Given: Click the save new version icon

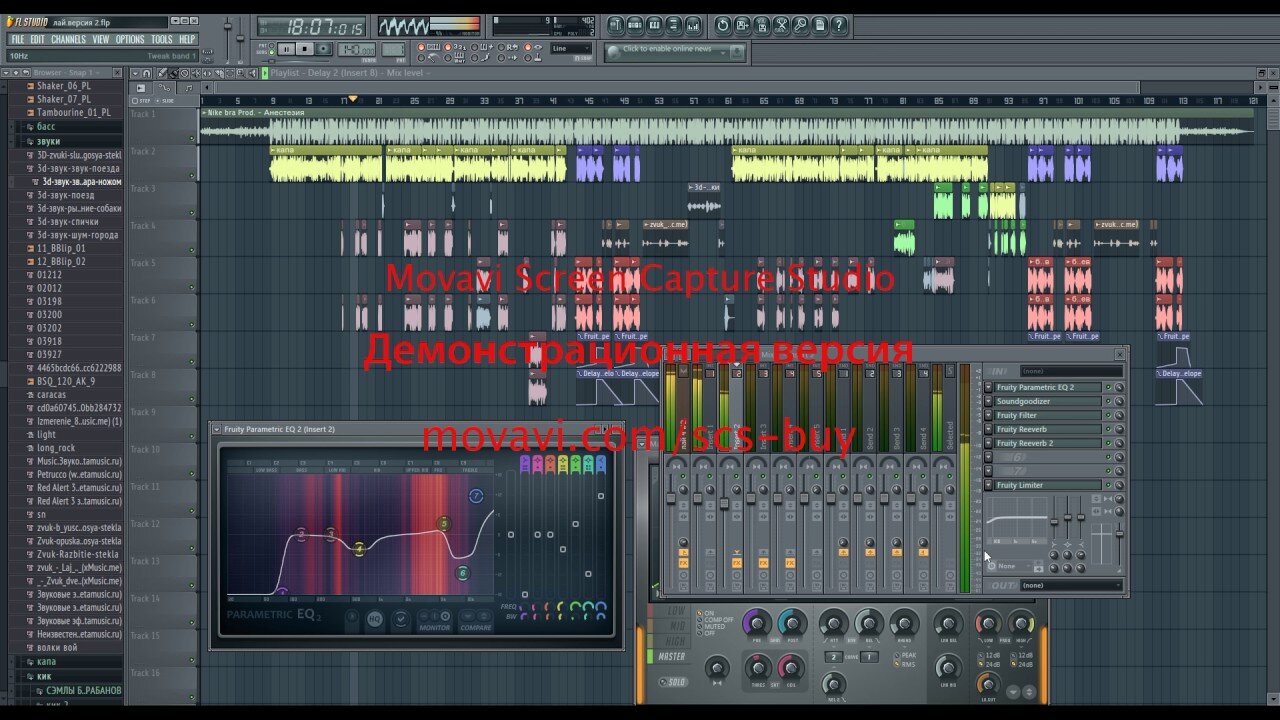Looking at the screenshot, I should 742,25.
